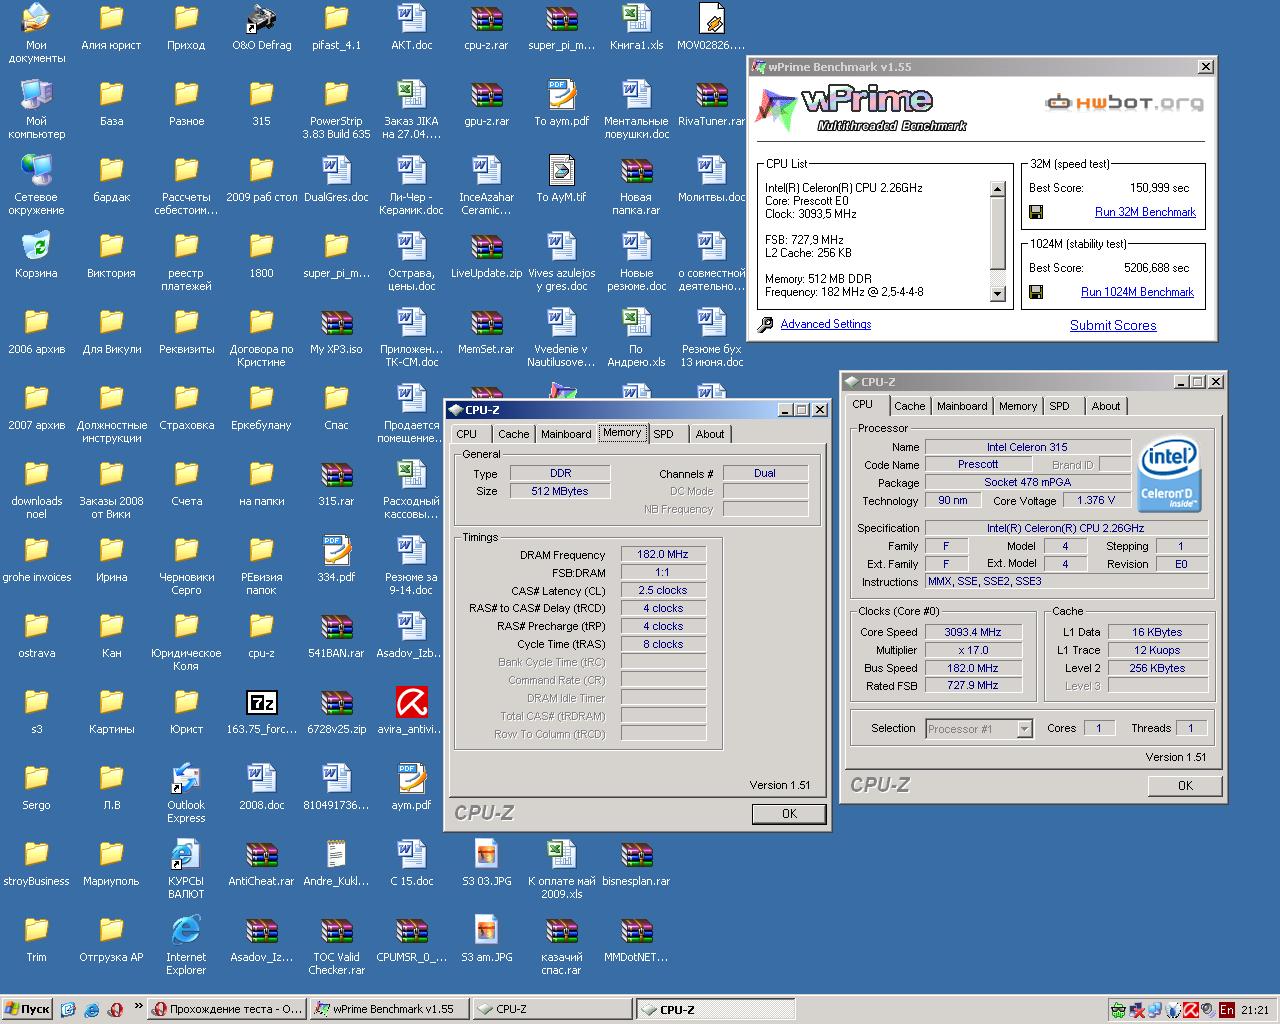Viewport: 1280px width, 1024px height.
Task: Open the CPUMSR_0 archive icon
Action: click(x=411, y=931)
